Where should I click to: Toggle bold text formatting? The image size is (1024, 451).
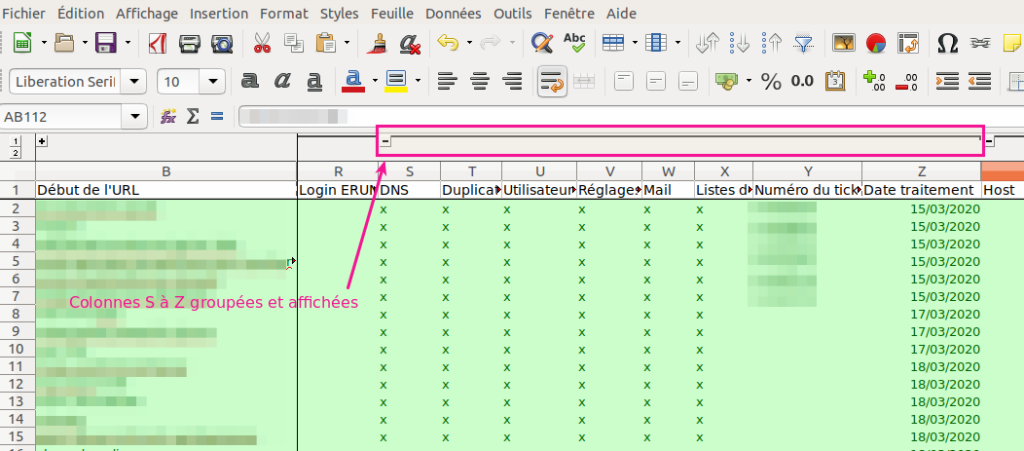point(251,81)
